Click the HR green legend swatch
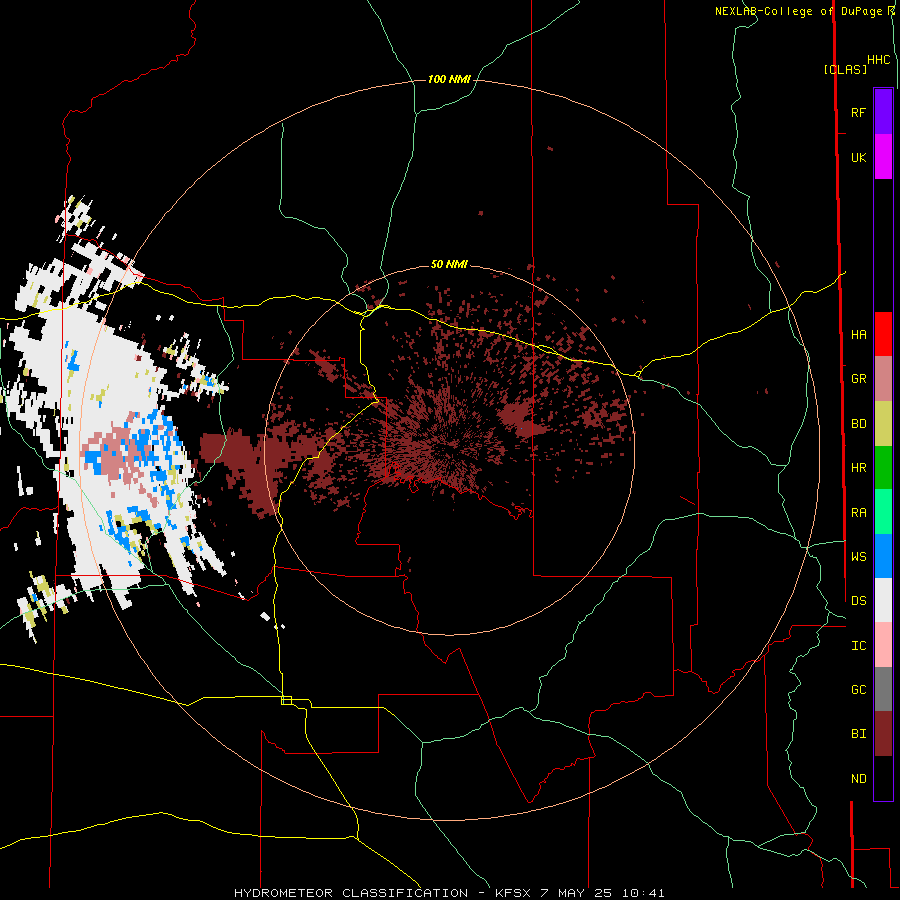This screenshot has height=900, width=900. pos(883,468)
